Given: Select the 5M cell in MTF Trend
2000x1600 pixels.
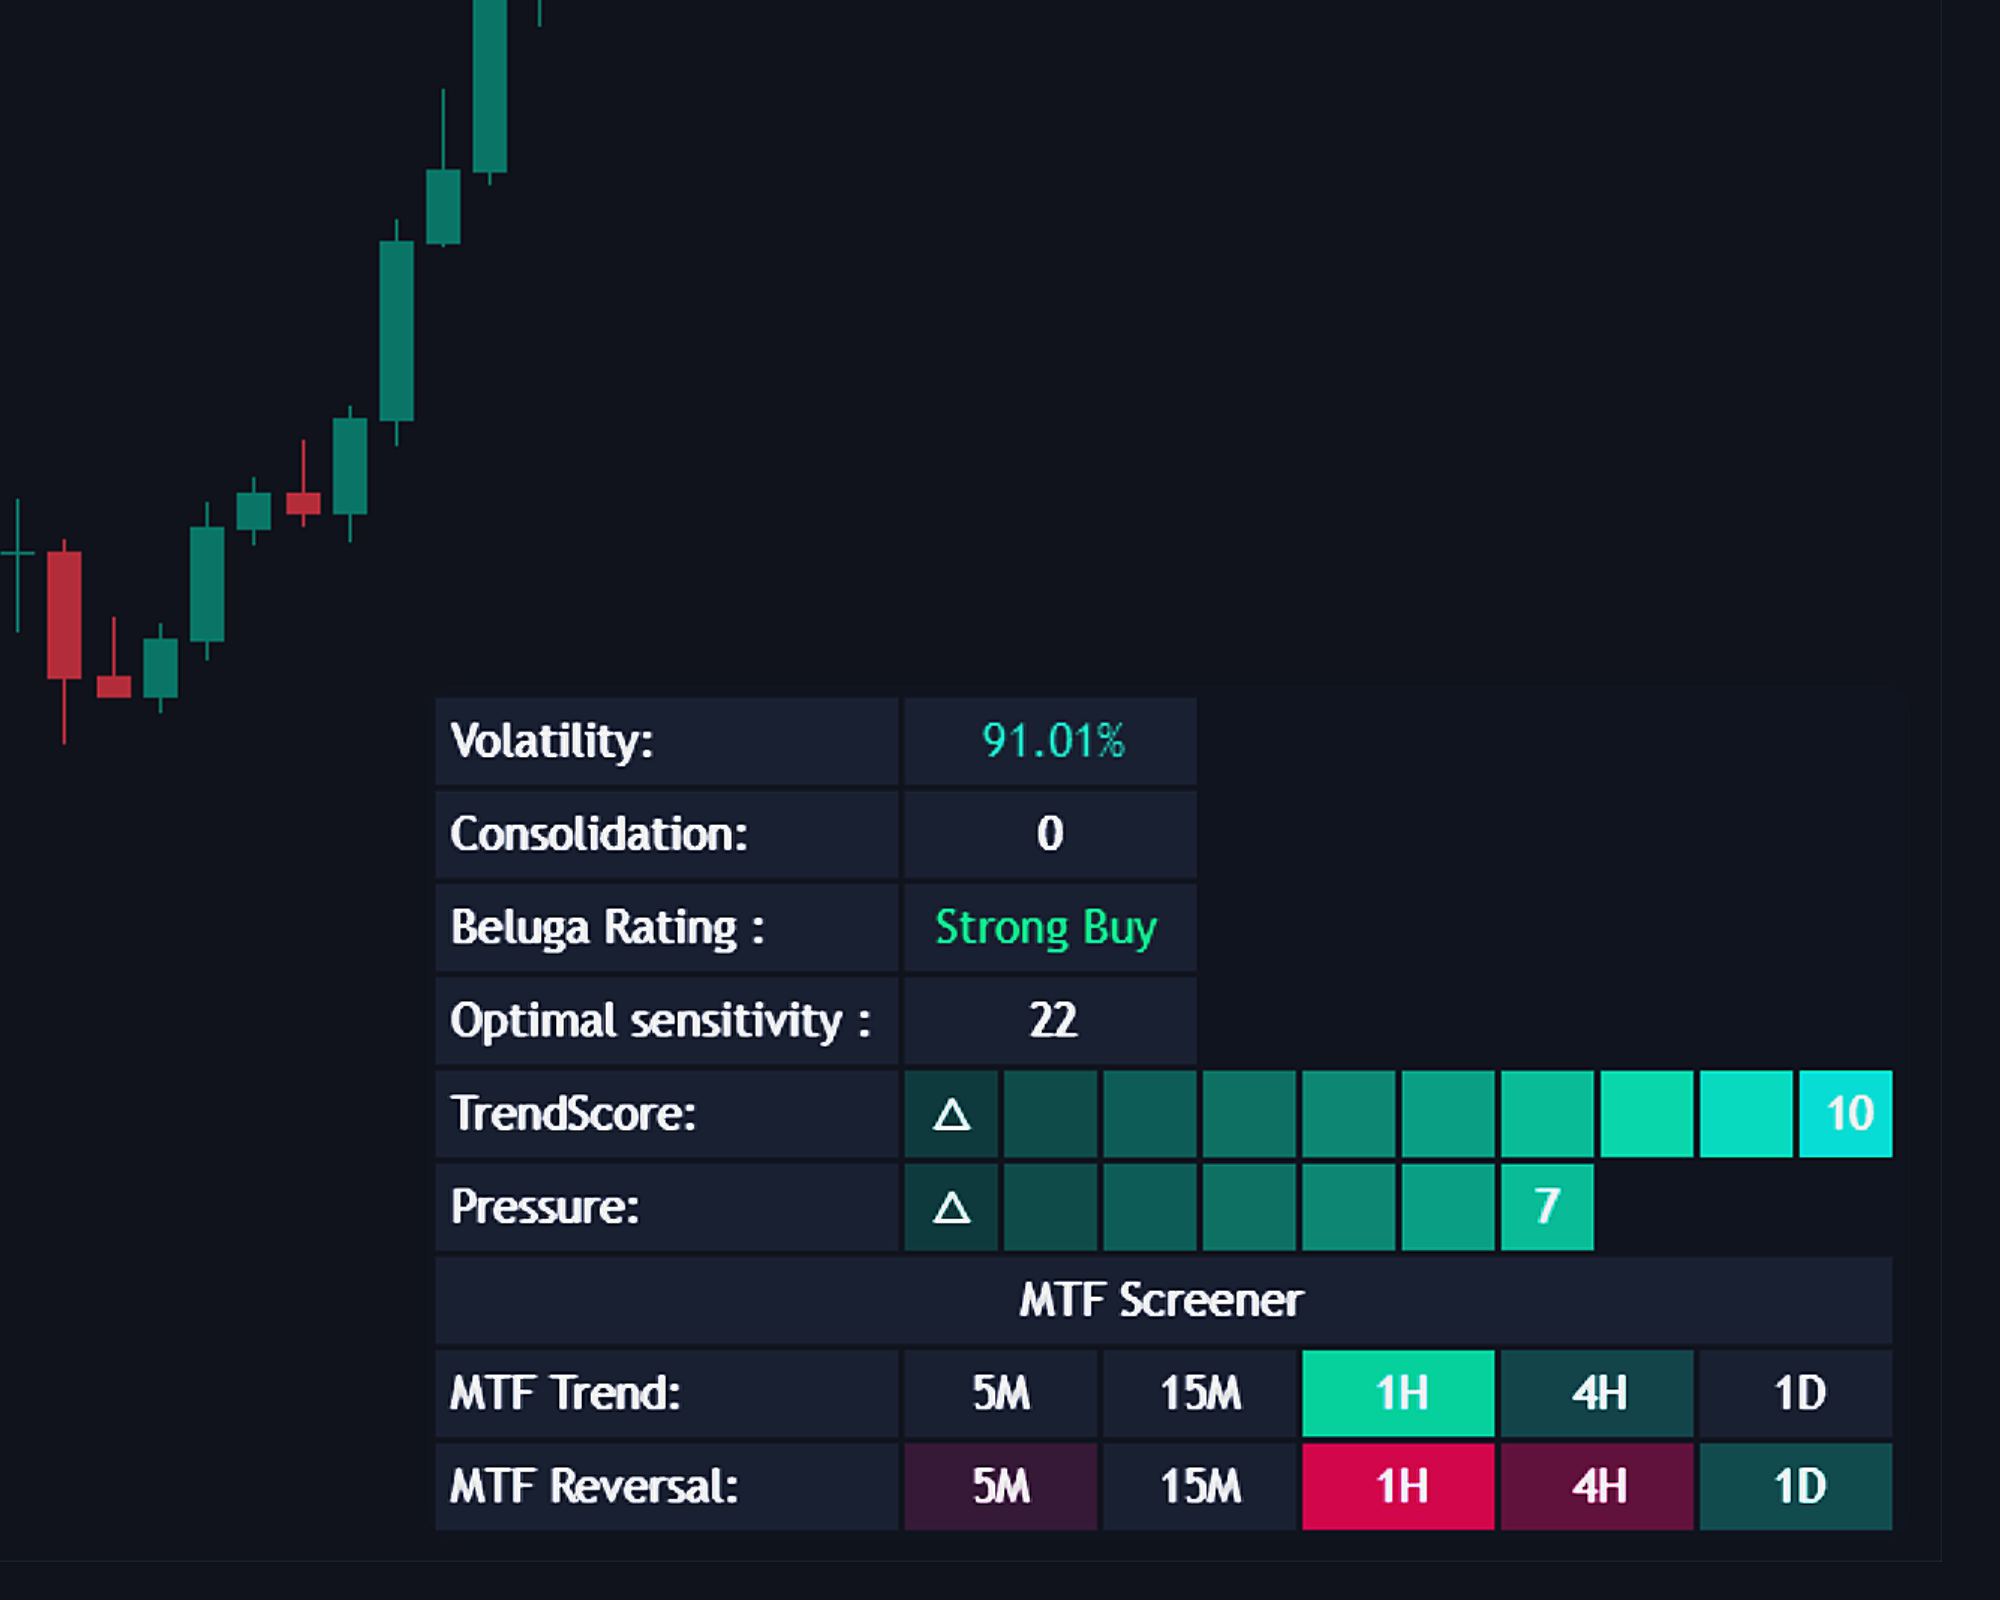Looking at the screenshot, I should coord(1000,1393).
